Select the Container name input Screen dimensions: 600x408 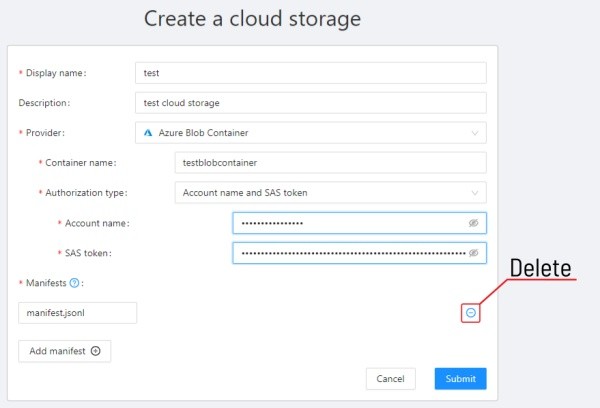coord(329,163)
